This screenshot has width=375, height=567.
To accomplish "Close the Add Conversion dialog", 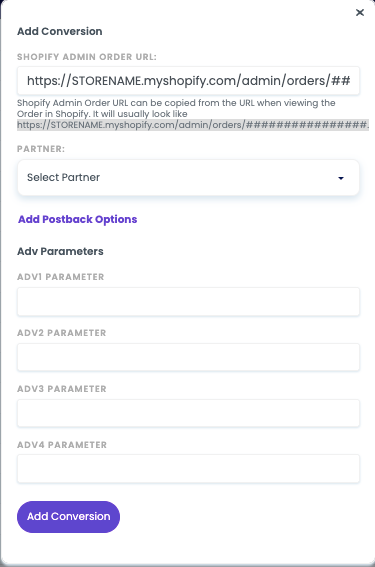I will pos(359,13).
